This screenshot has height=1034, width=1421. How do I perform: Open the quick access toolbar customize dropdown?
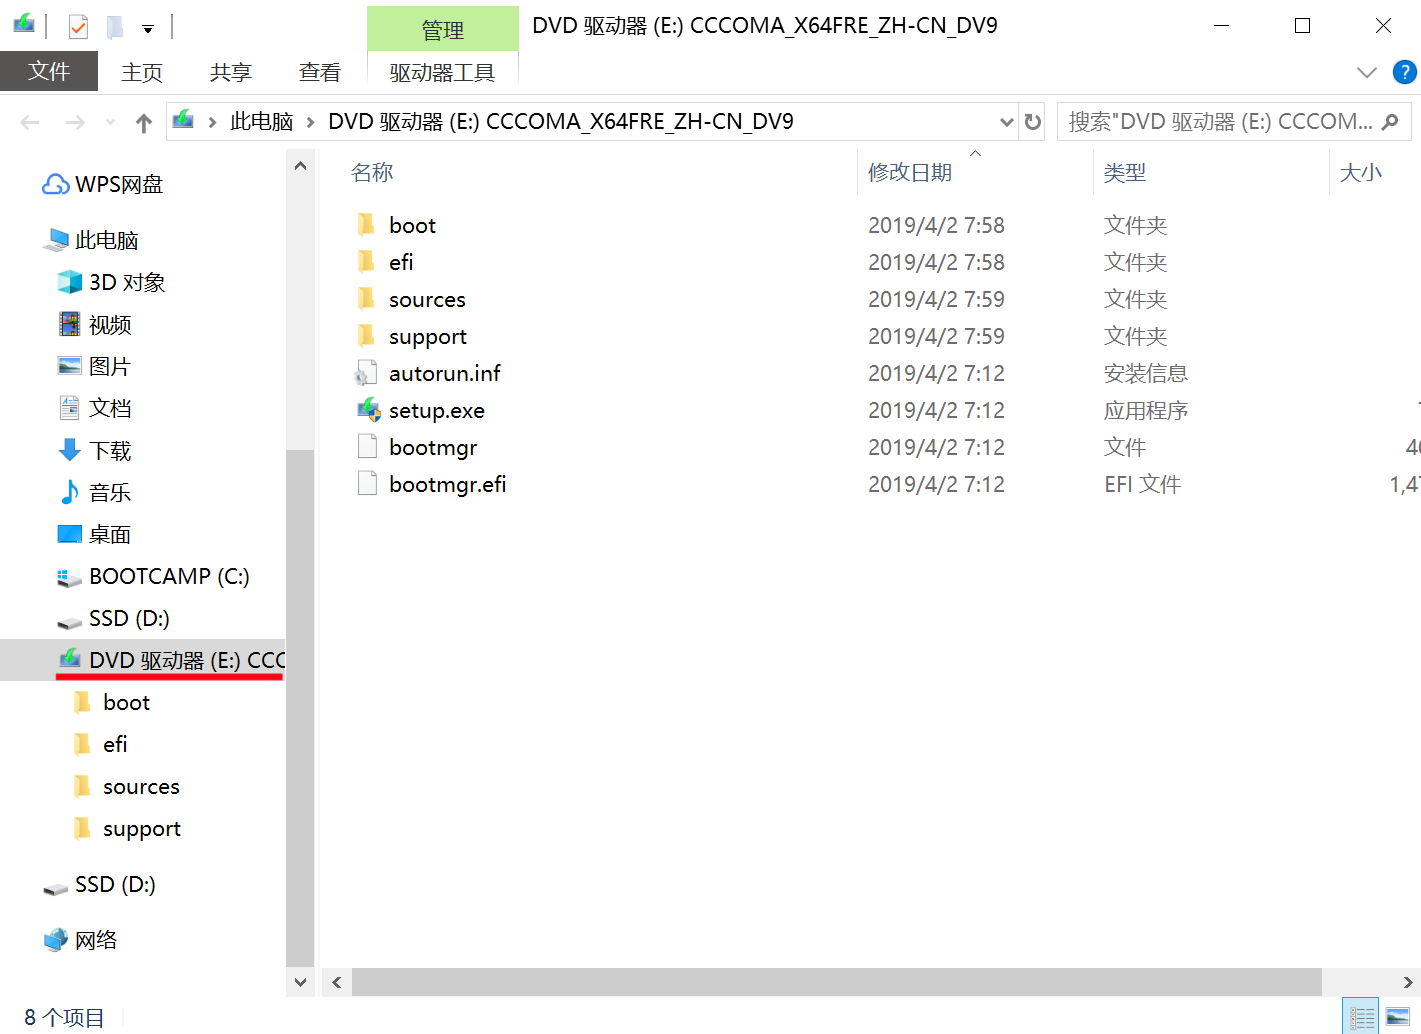[148, 29]
